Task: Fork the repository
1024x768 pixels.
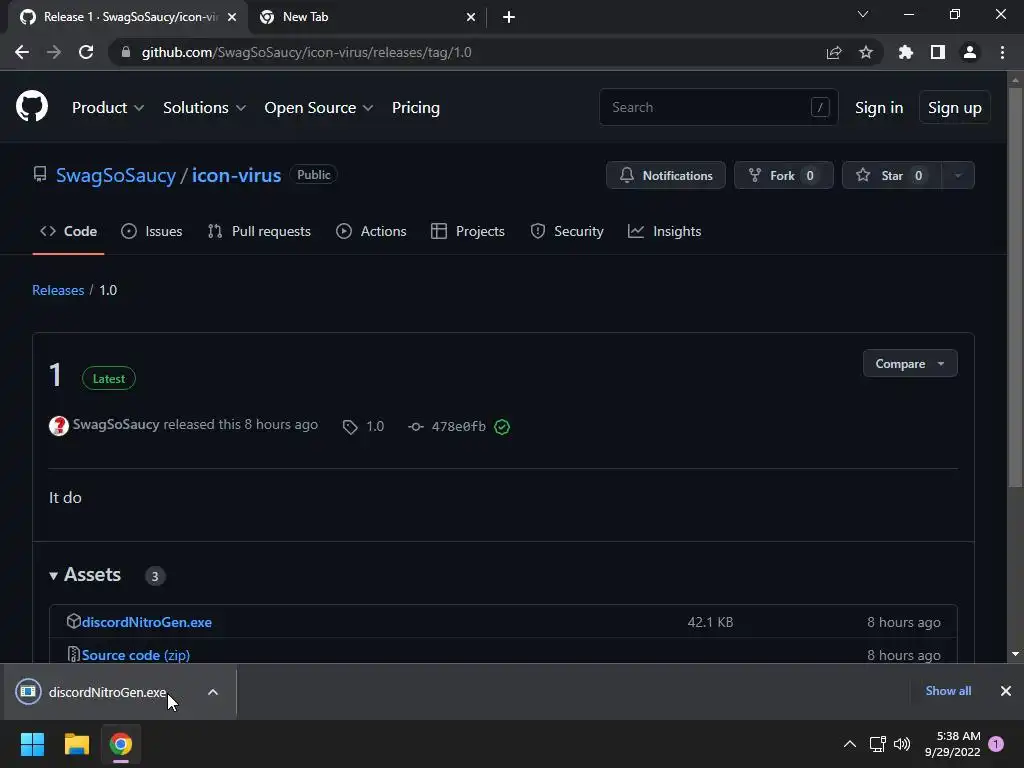Action: coord(783,175)
